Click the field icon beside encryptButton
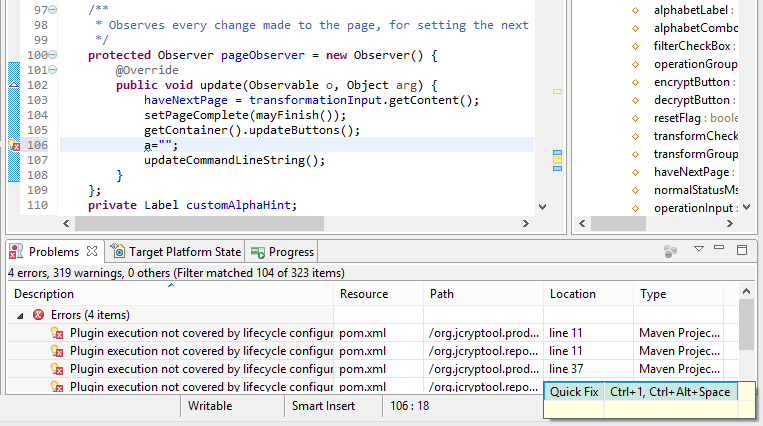Image resolution: width=763 pixels, height=426 pixels. (x=636, y=83)
